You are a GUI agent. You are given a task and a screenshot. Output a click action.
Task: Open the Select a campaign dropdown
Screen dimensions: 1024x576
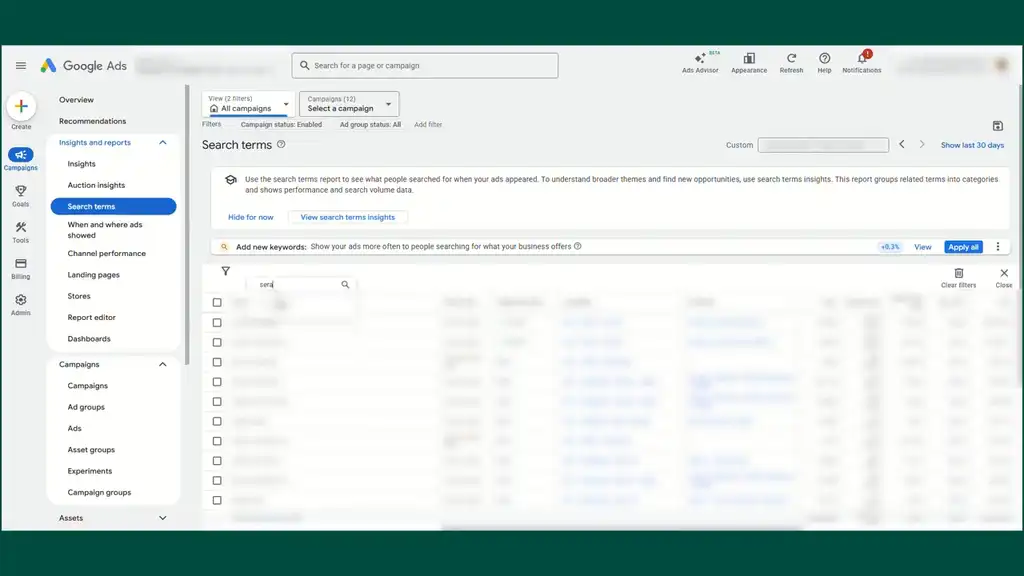(349, 104)
